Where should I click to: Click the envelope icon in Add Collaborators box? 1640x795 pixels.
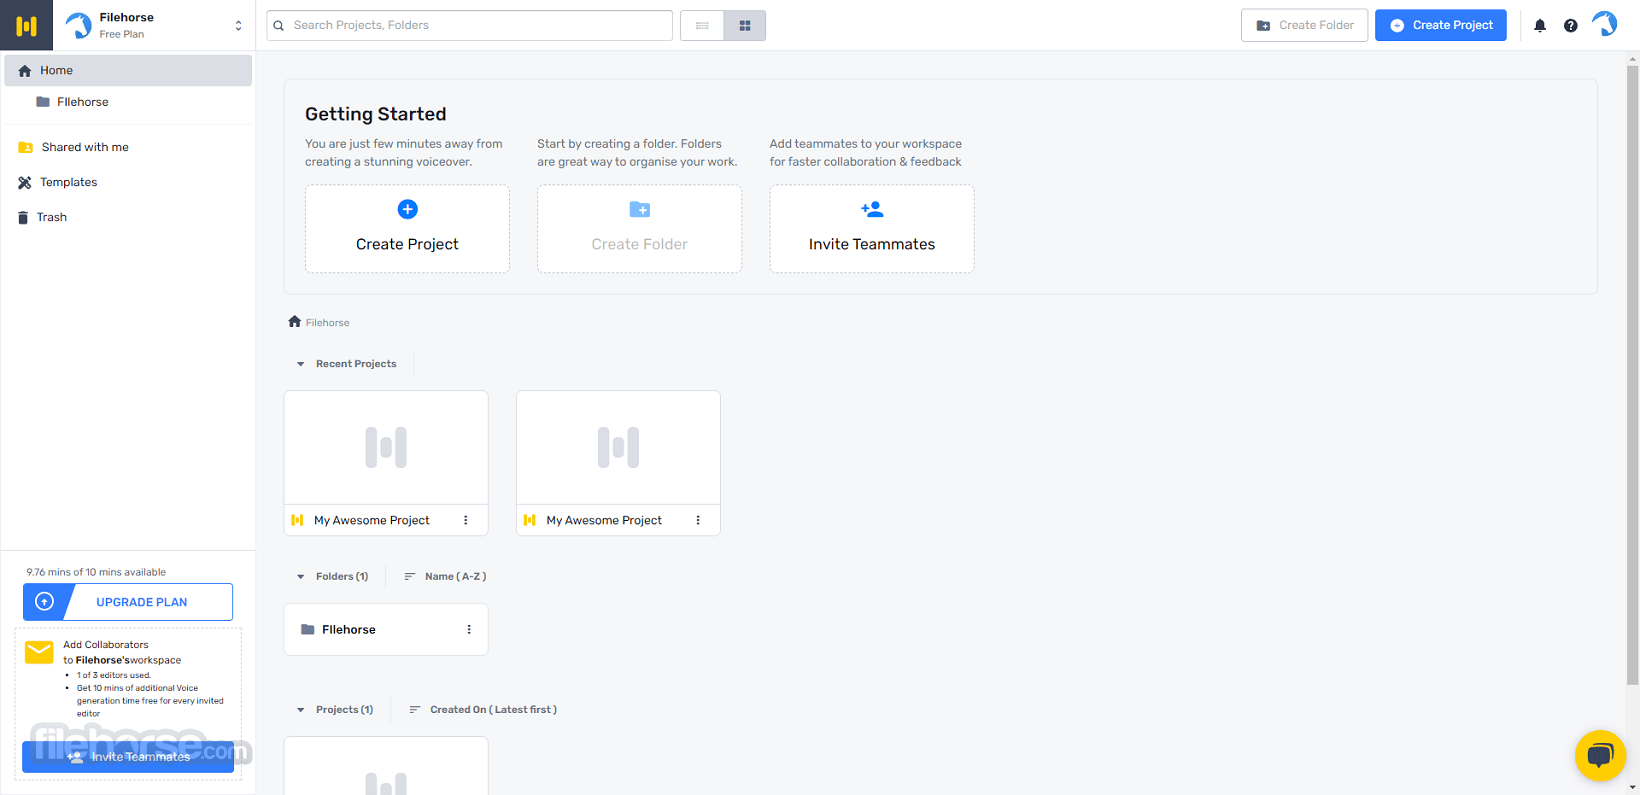point(39,652)
